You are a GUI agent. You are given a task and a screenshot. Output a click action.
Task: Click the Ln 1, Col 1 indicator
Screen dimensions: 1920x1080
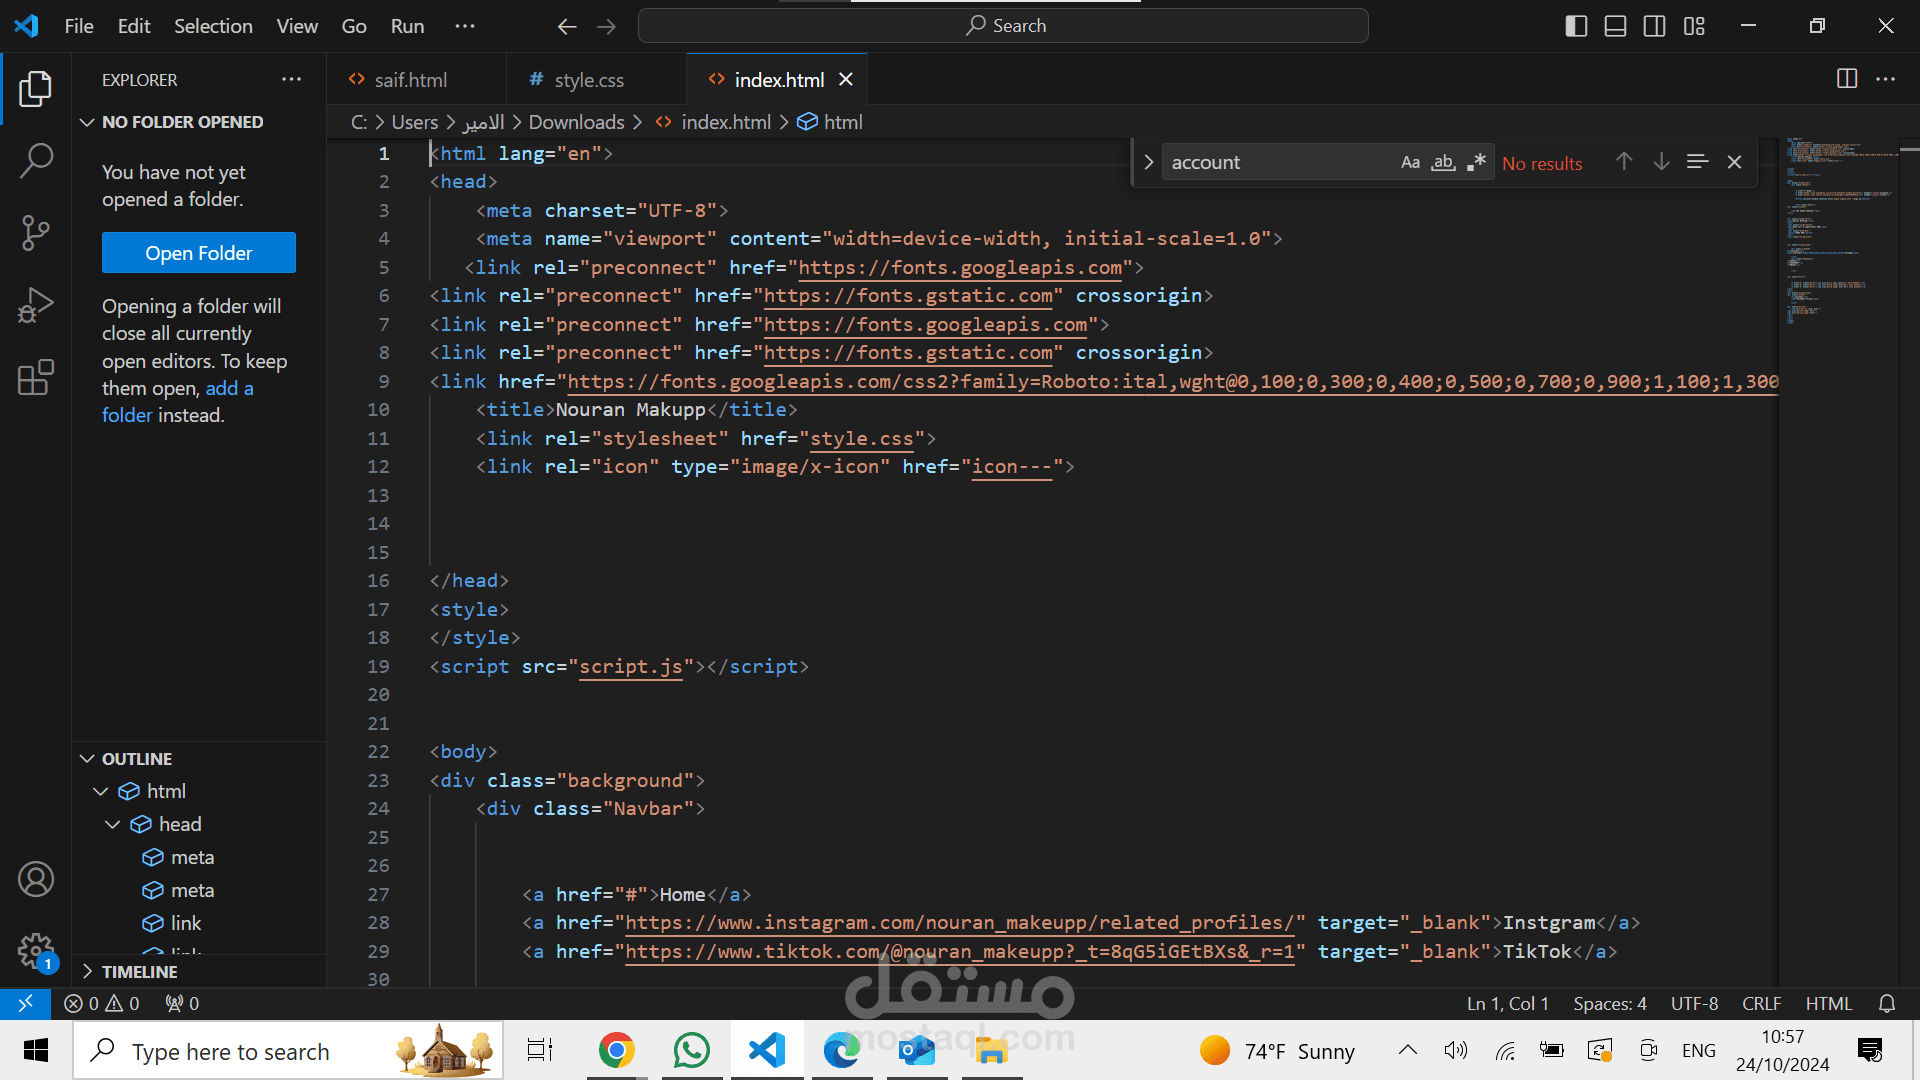pos(1507,1003)
